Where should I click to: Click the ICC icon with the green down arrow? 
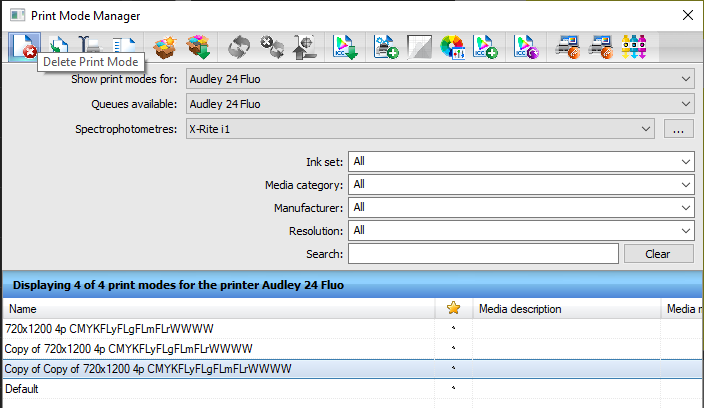click(345, 47)
